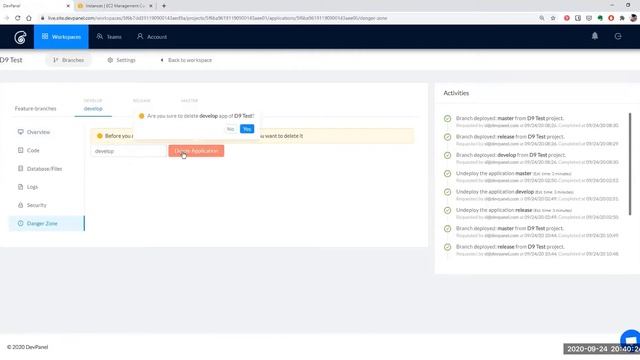Close the DevPanel browser tab

(x=68, y=6)
